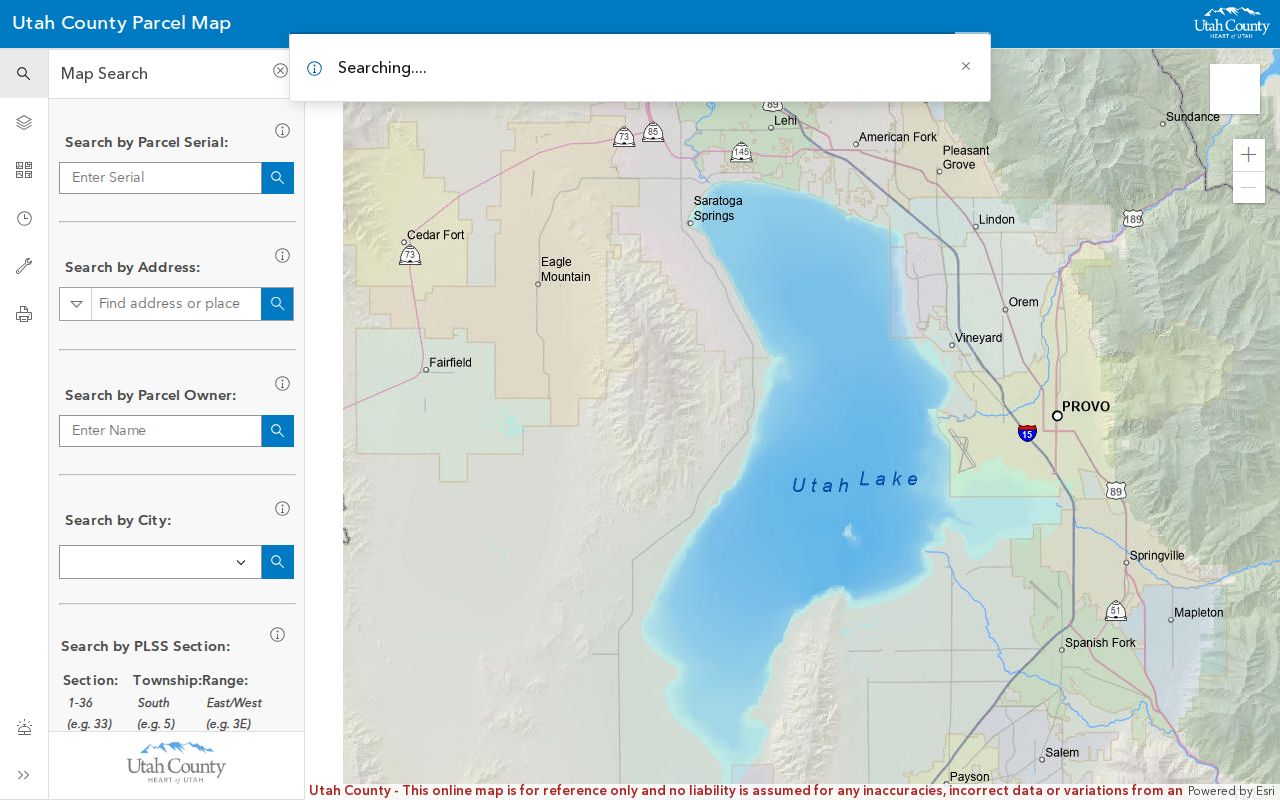Click the Find address or place field

pyautogui.click(x=176, y=304)
